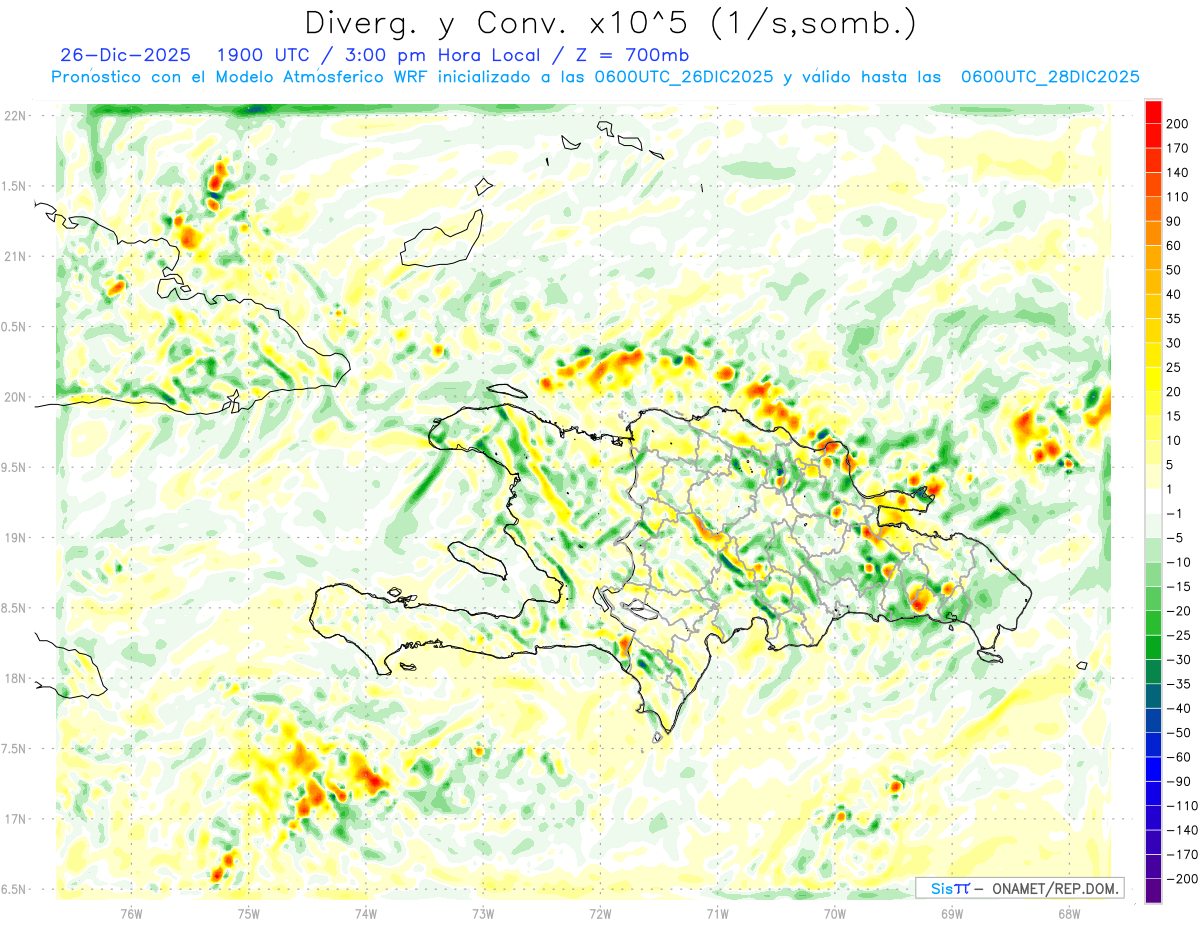Click the '20N' latitude axis label

(x=16, y=397)
